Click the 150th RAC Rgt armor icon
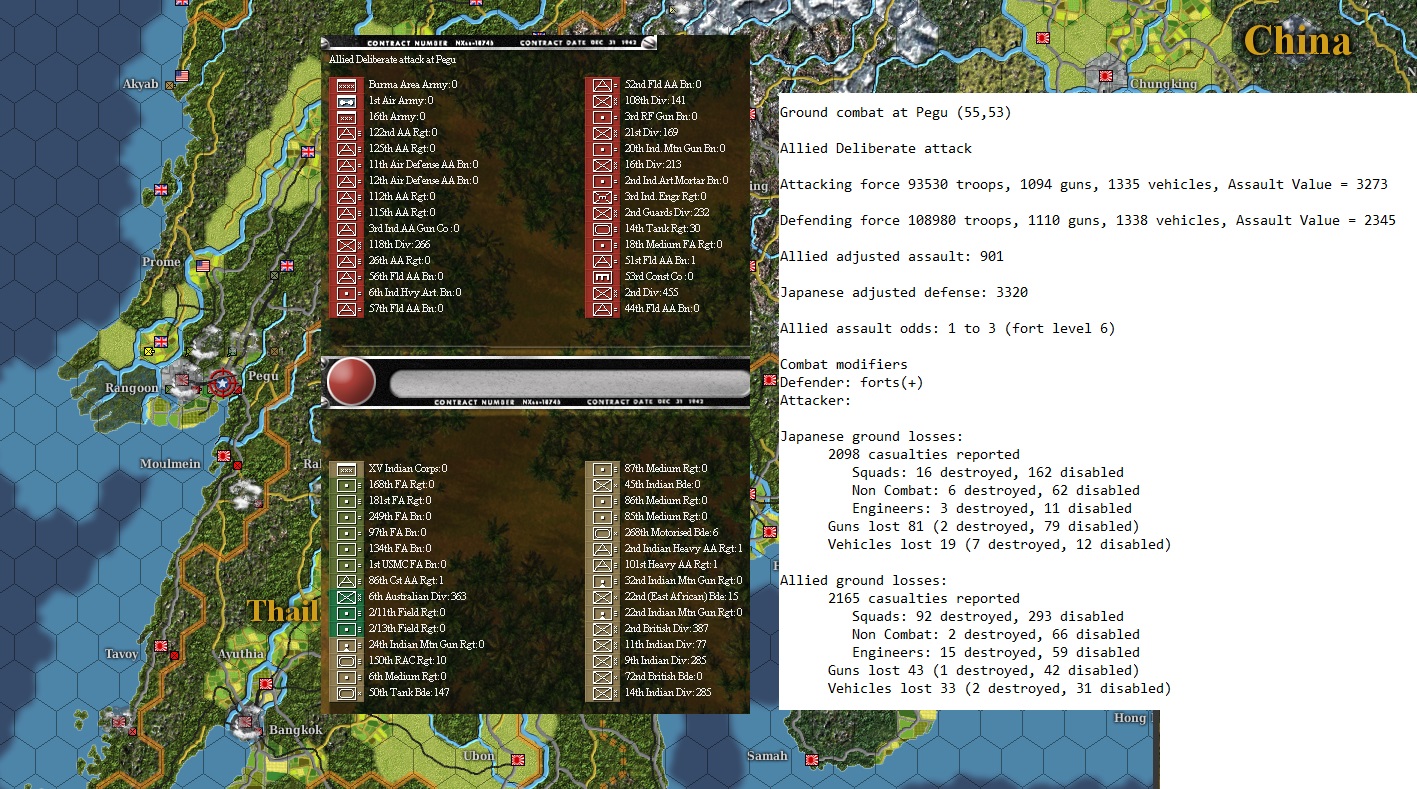Image resolution: width=1417 pixels, height=789 pixels. pos(347,661)
